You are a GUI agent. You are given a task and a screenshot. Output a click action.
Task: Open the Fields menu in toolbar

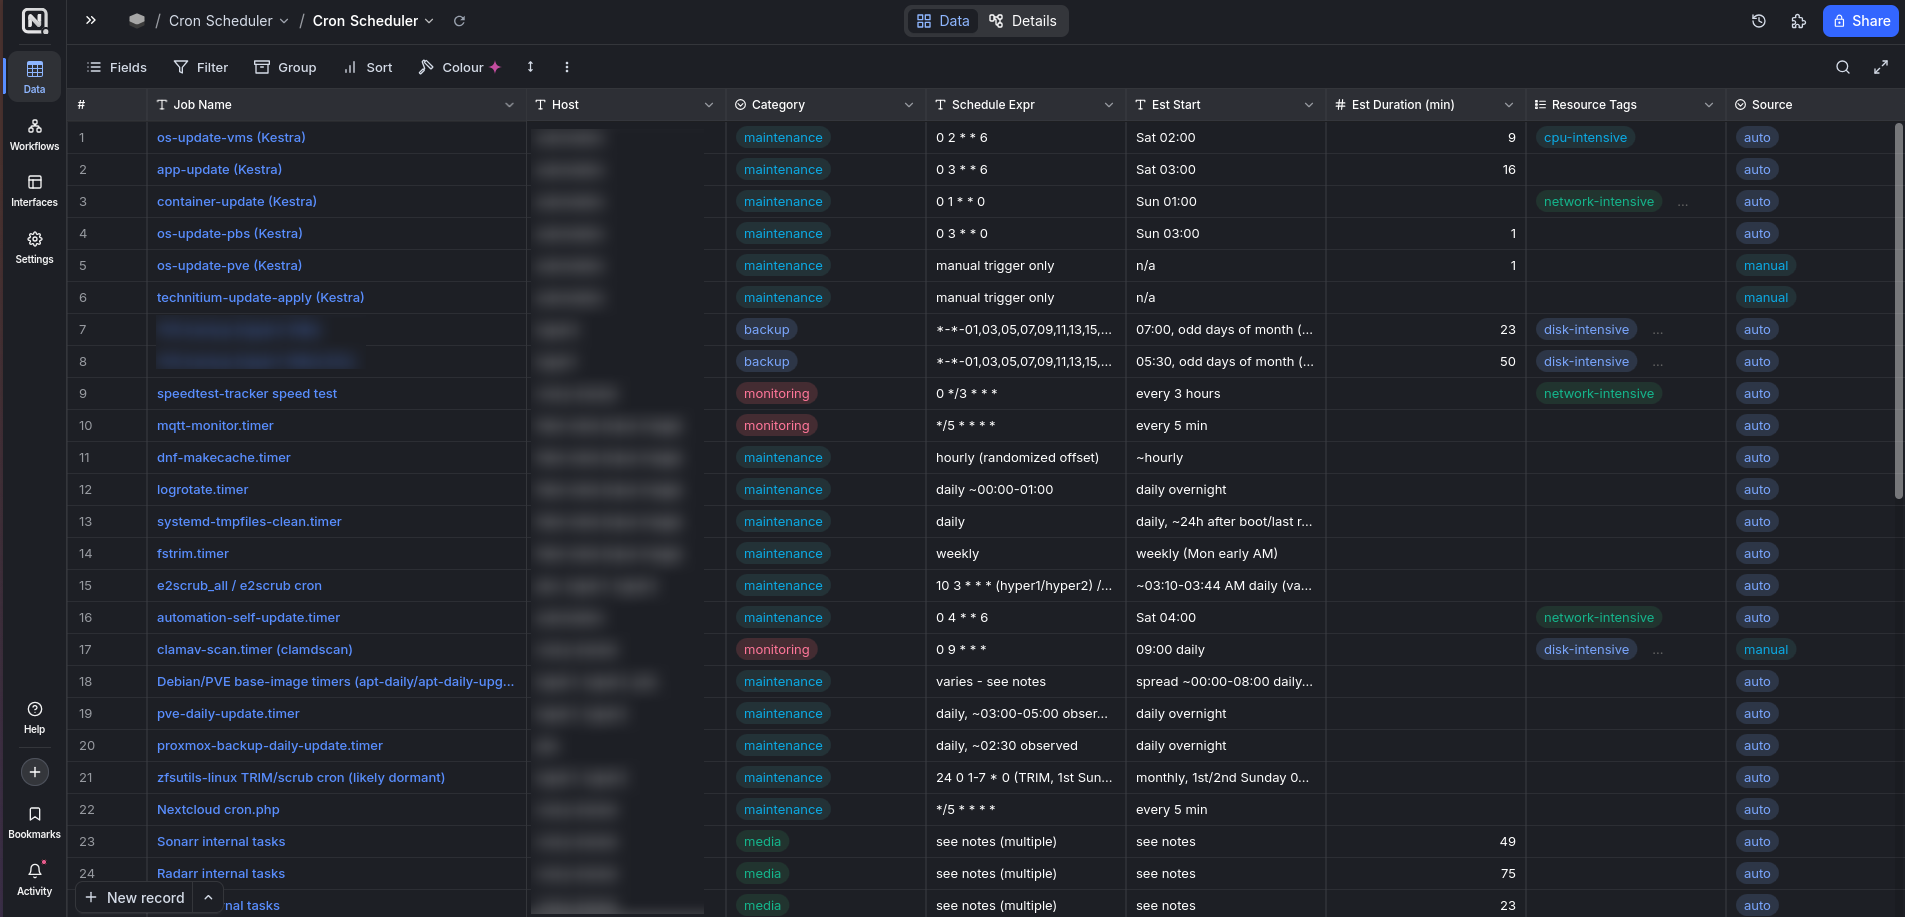117,67
